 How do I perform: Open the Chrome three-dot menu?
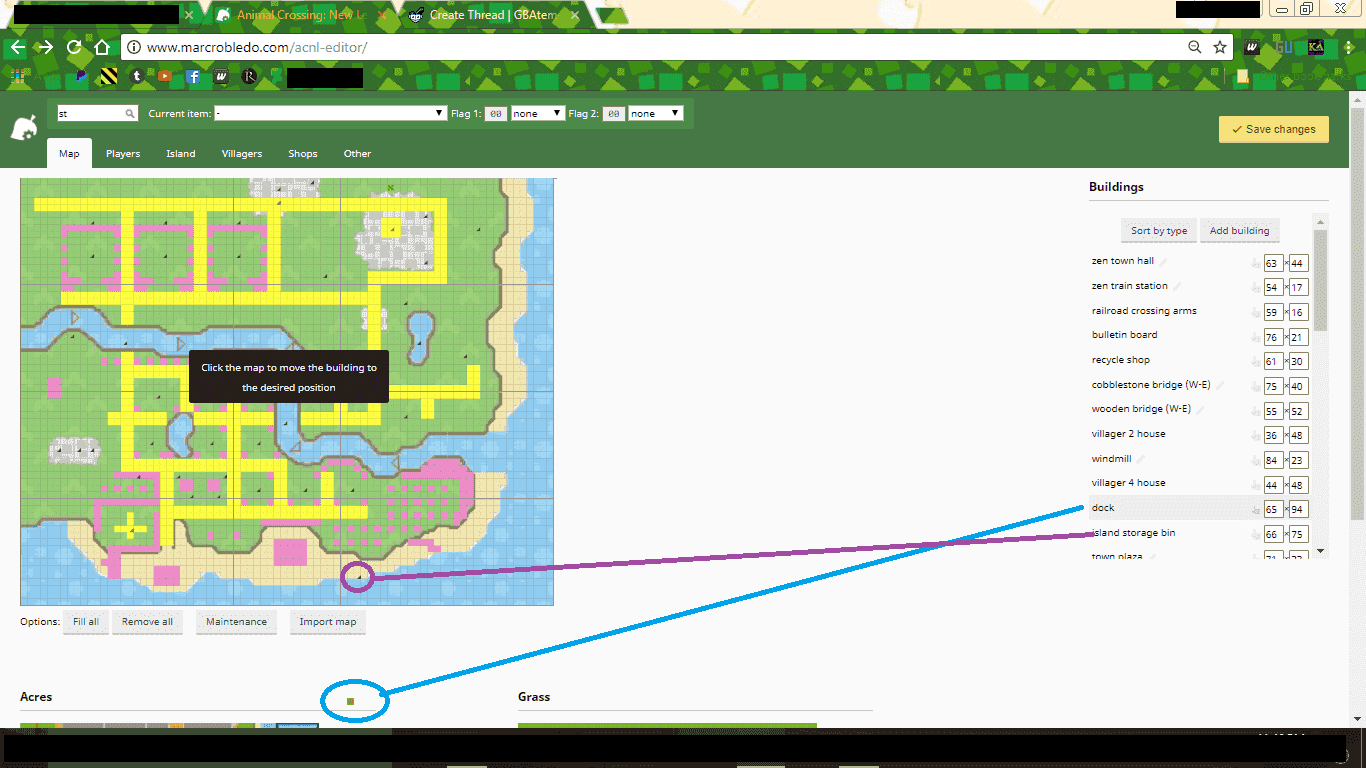(x=1348, y=47)
